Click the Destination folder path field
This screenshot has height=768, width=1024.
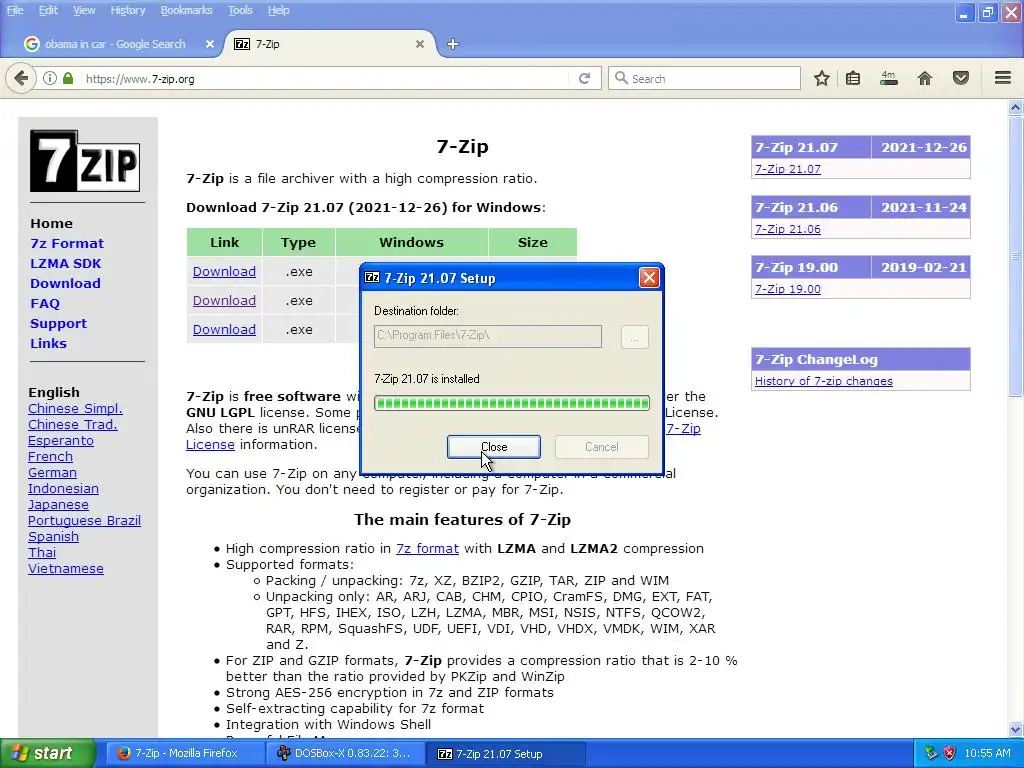(x=488, y=336)
